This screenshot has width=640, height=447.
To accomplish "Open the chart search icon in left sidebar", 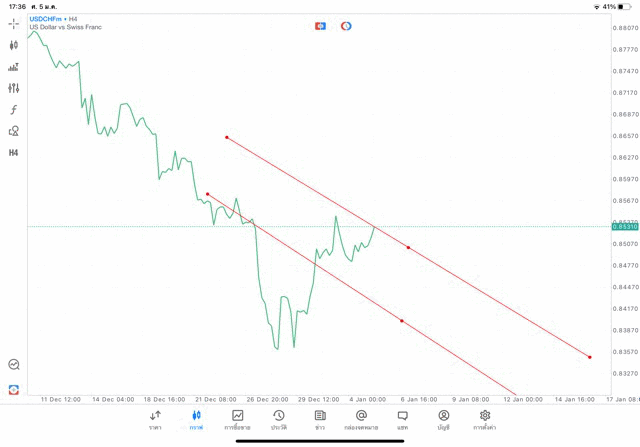I will (x=13, y=365).
